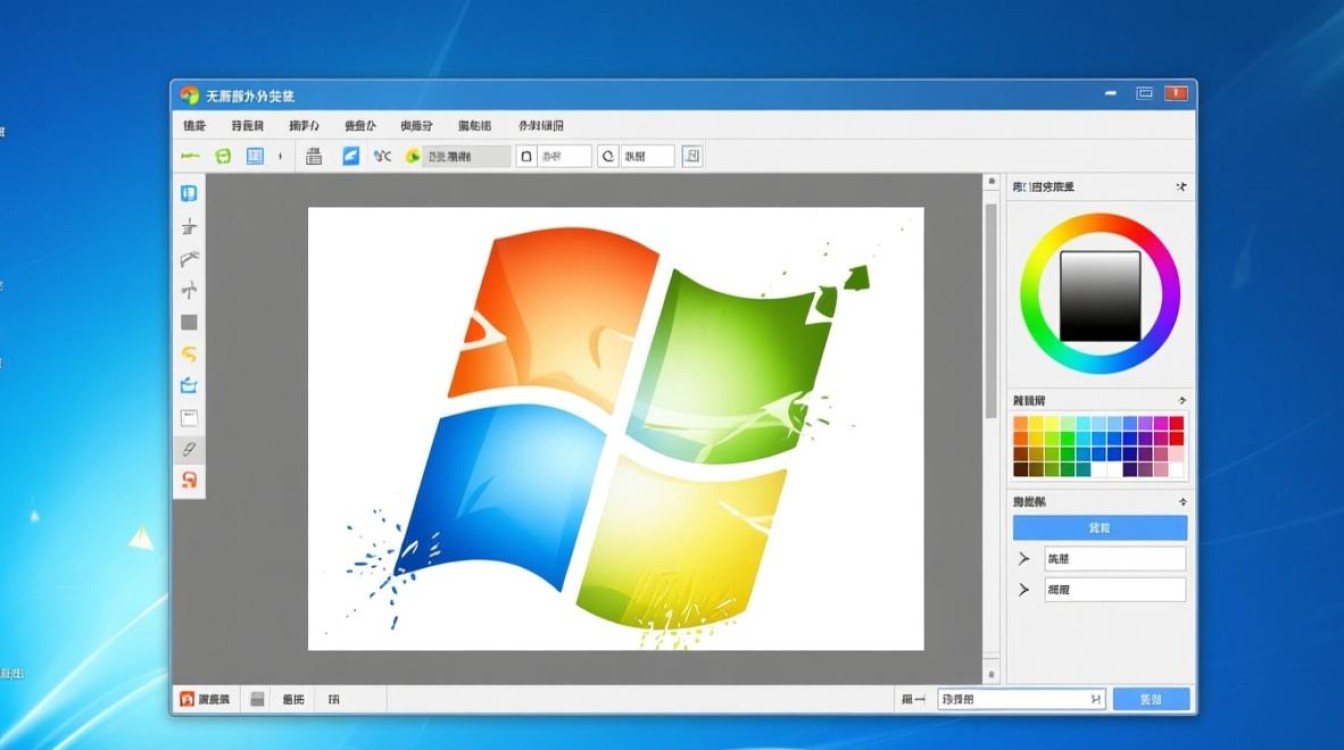This screenshot has width=1344, height=750.
Task: Click the orange home icon in the status bar
Action: tap(186, 700)
